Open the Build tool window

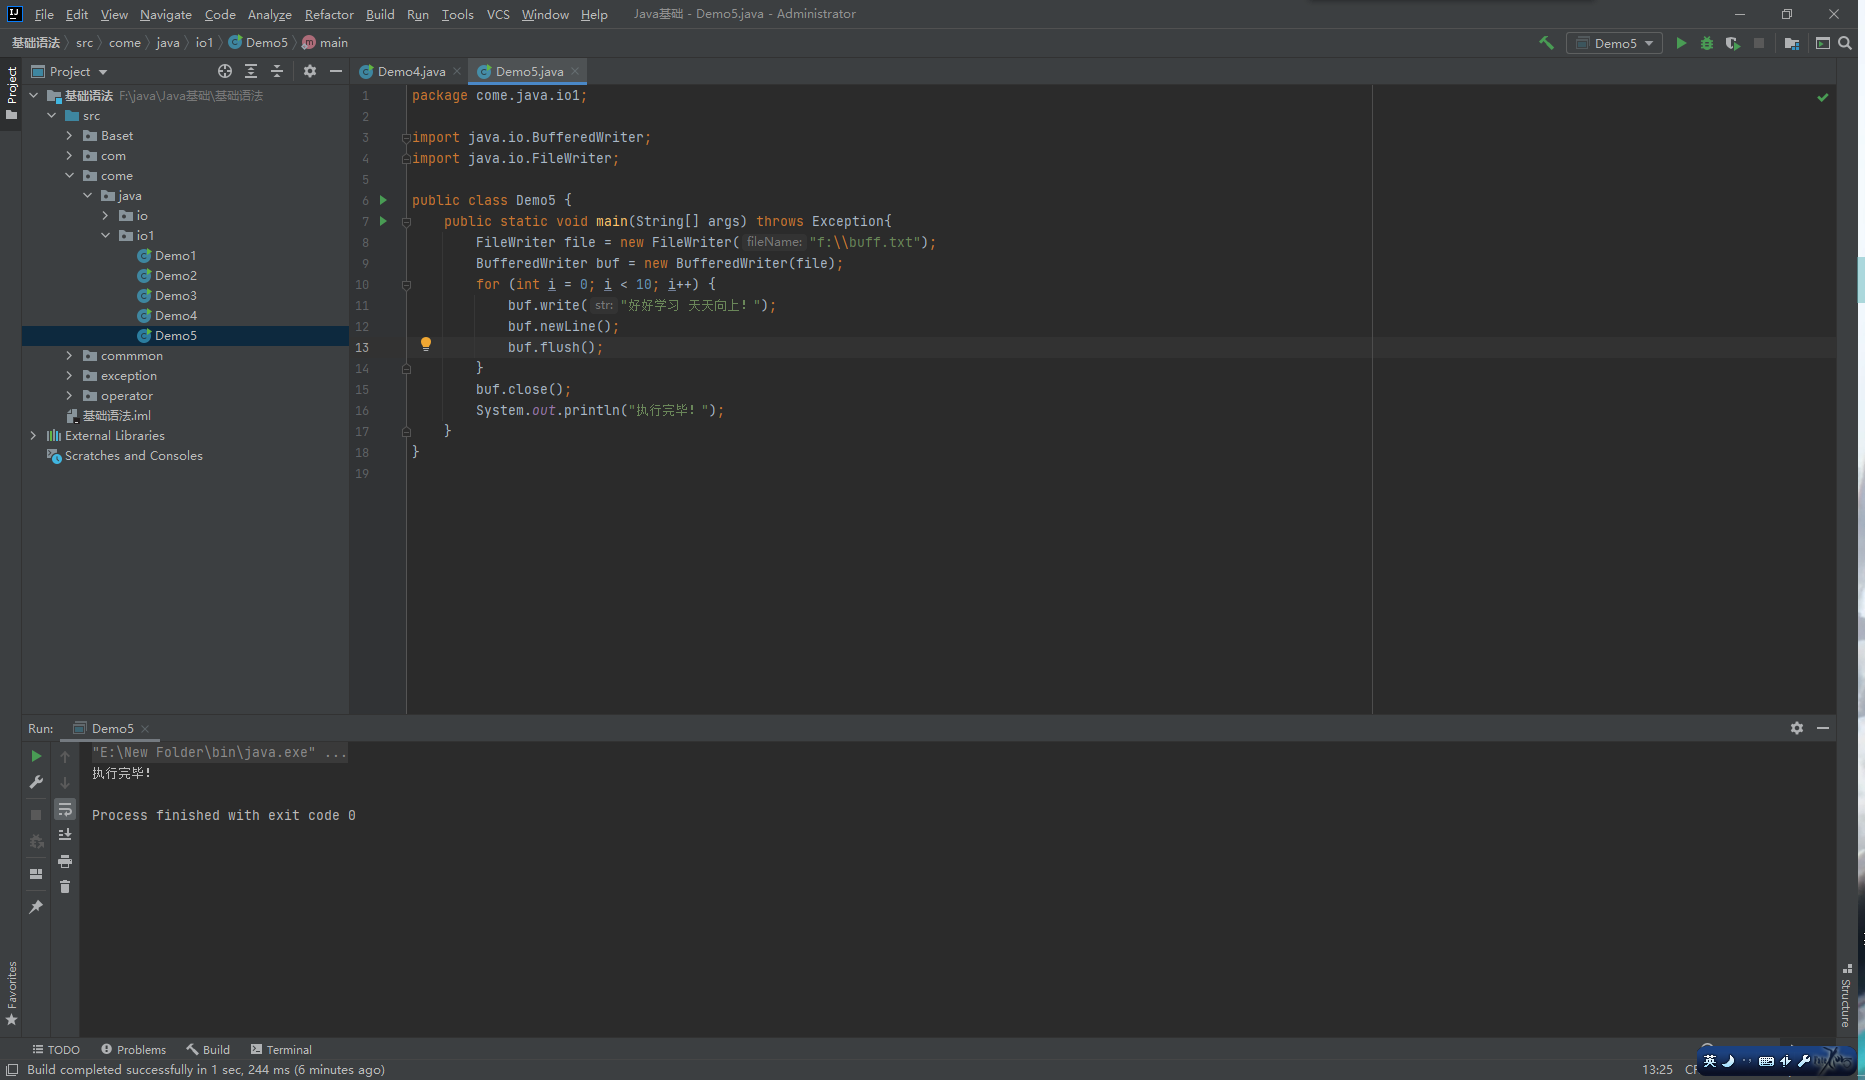point(208,1049)
